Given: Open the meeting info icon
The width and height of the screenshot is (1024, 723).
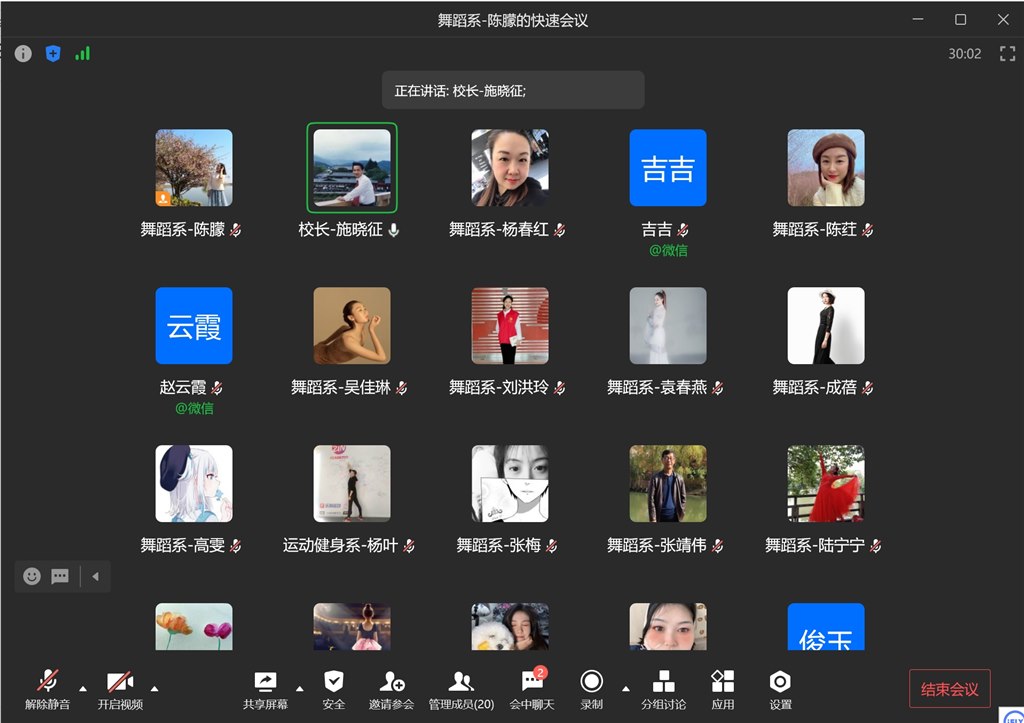Looking at the screenshot, I should coord(23,54).
